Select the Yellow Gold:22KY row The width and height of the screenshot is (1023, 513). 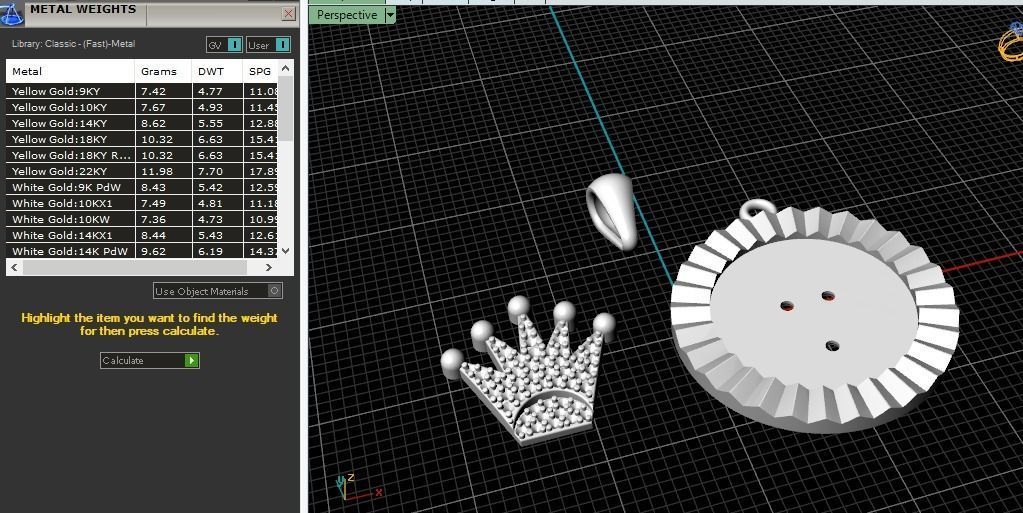(142, 171)
